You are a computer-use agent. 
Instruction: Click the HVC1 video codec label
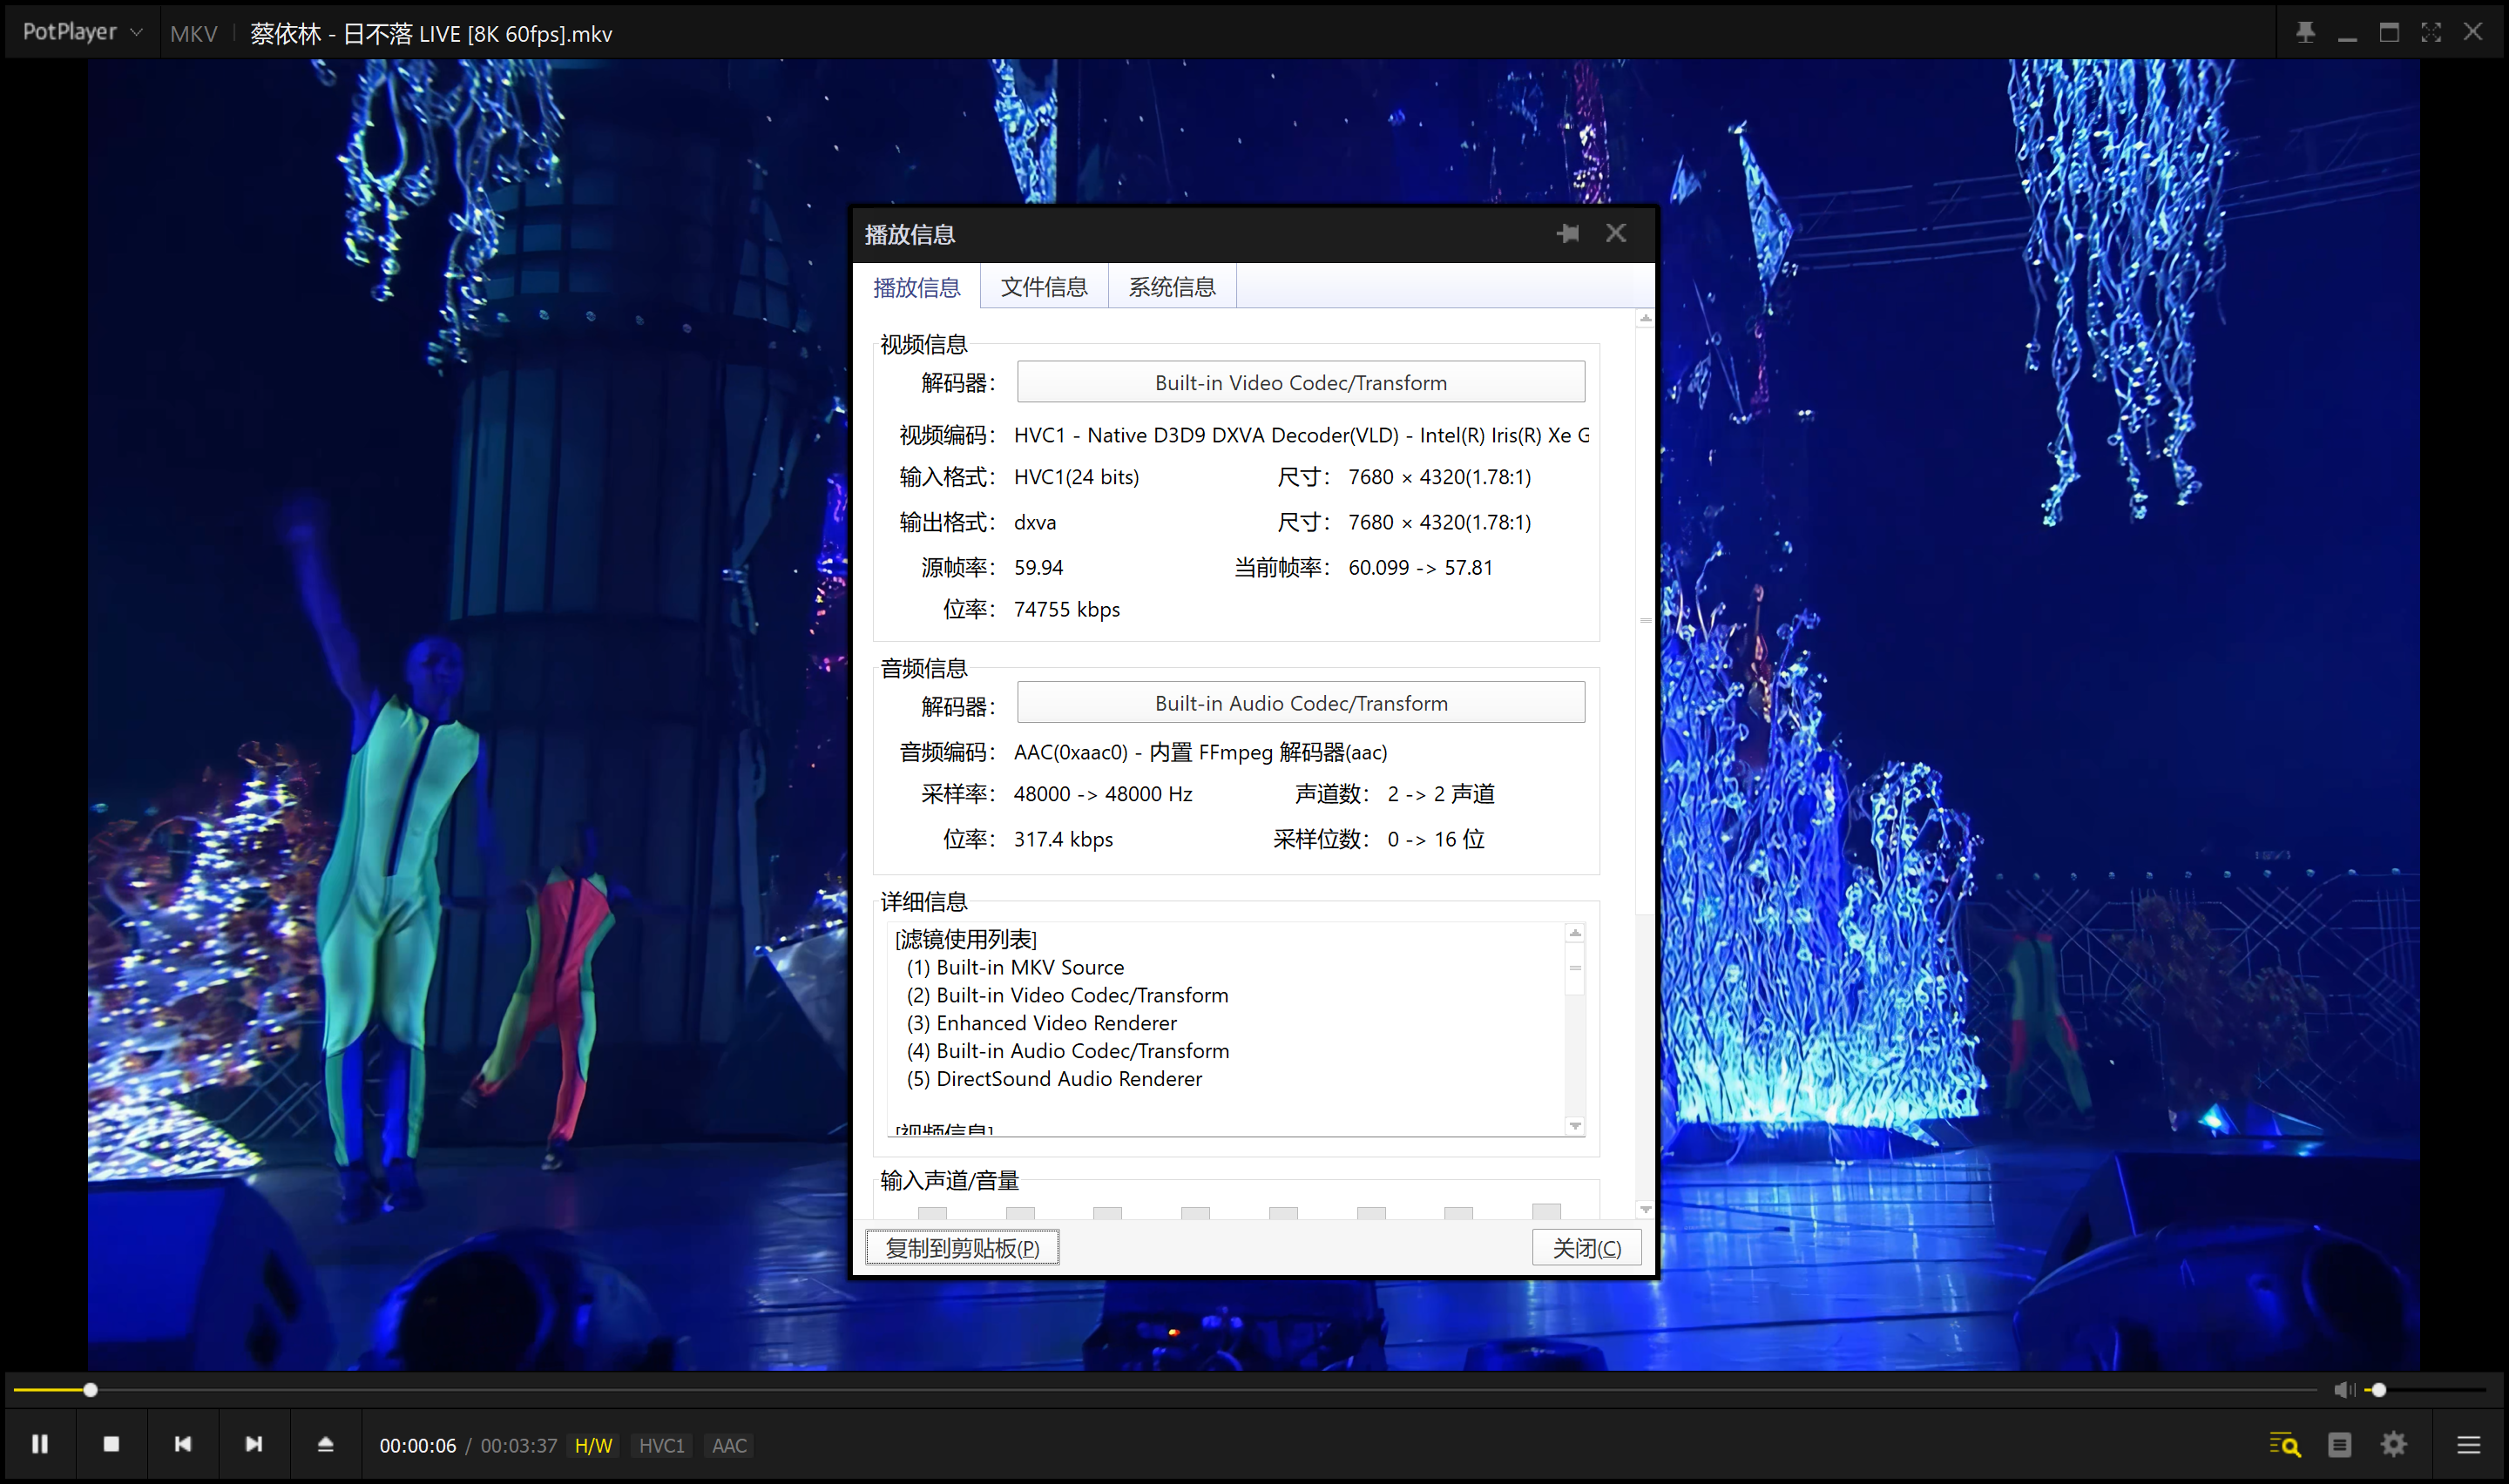click(x=661, y=1446)
